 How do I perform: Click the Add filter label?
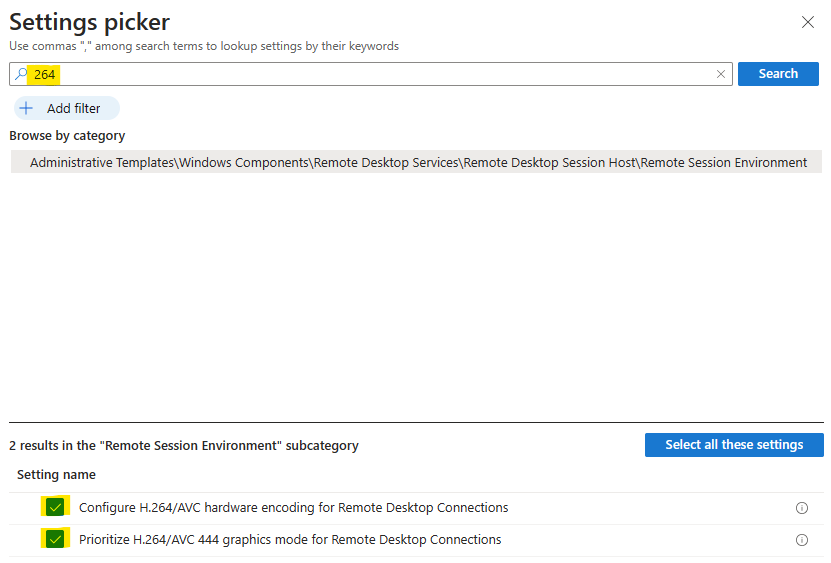pos(74,109)
